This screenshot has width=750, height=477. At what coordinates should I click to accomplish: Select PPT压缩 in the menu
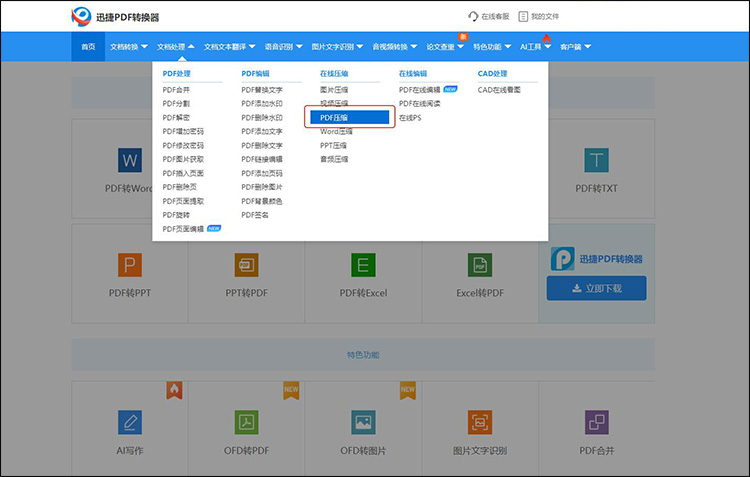click(333, 145)
